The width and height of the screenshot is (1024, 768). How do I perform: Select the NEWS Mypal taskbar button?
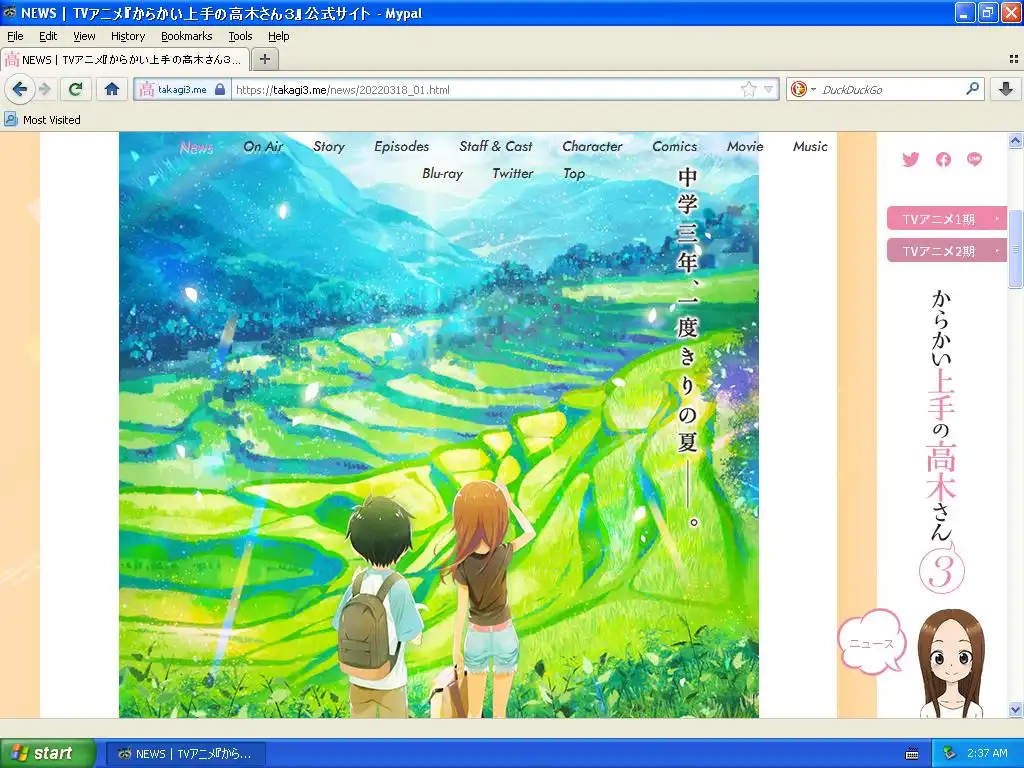[x=185, y=754]
